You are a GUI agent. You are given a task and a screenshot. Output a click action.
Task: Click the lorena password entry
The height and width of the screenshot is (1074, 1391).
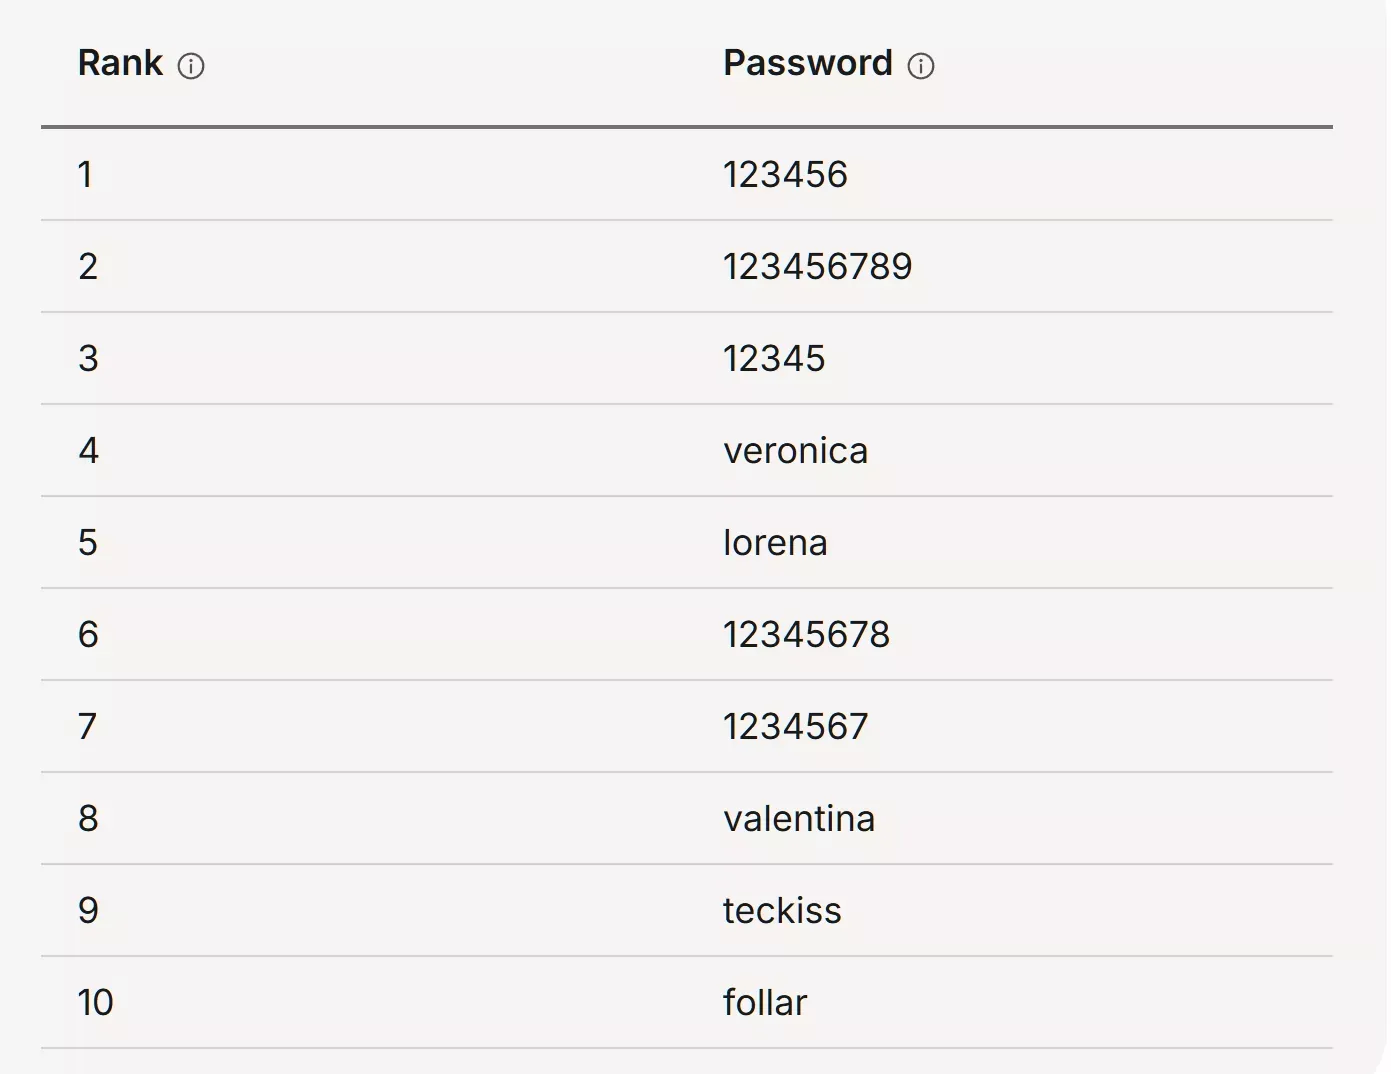pyautogui.click(x=775, y=543)
